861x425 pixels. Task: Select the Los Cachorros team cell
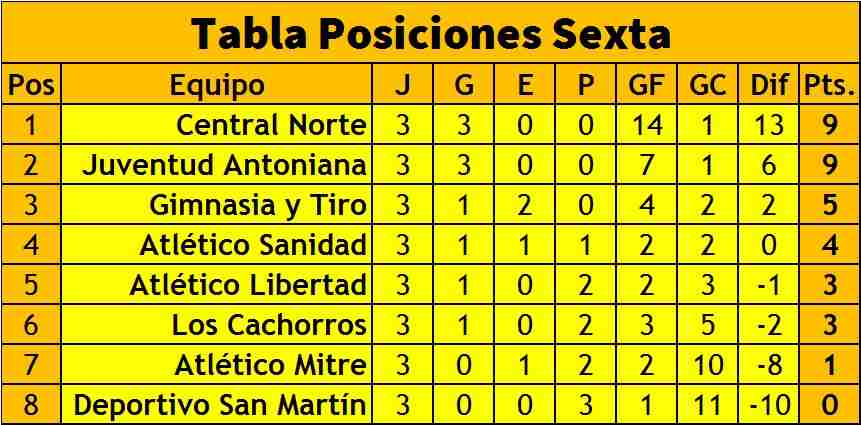click(217, 325)
